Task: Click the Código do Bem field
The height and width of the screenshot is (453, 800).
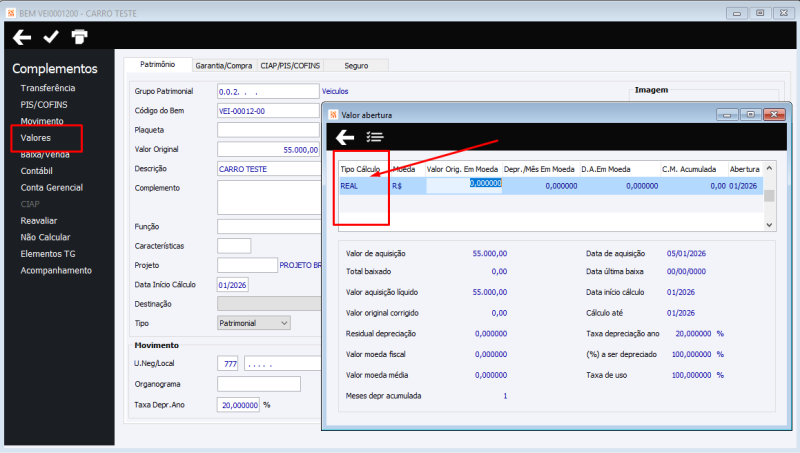Action: [268, 111]
